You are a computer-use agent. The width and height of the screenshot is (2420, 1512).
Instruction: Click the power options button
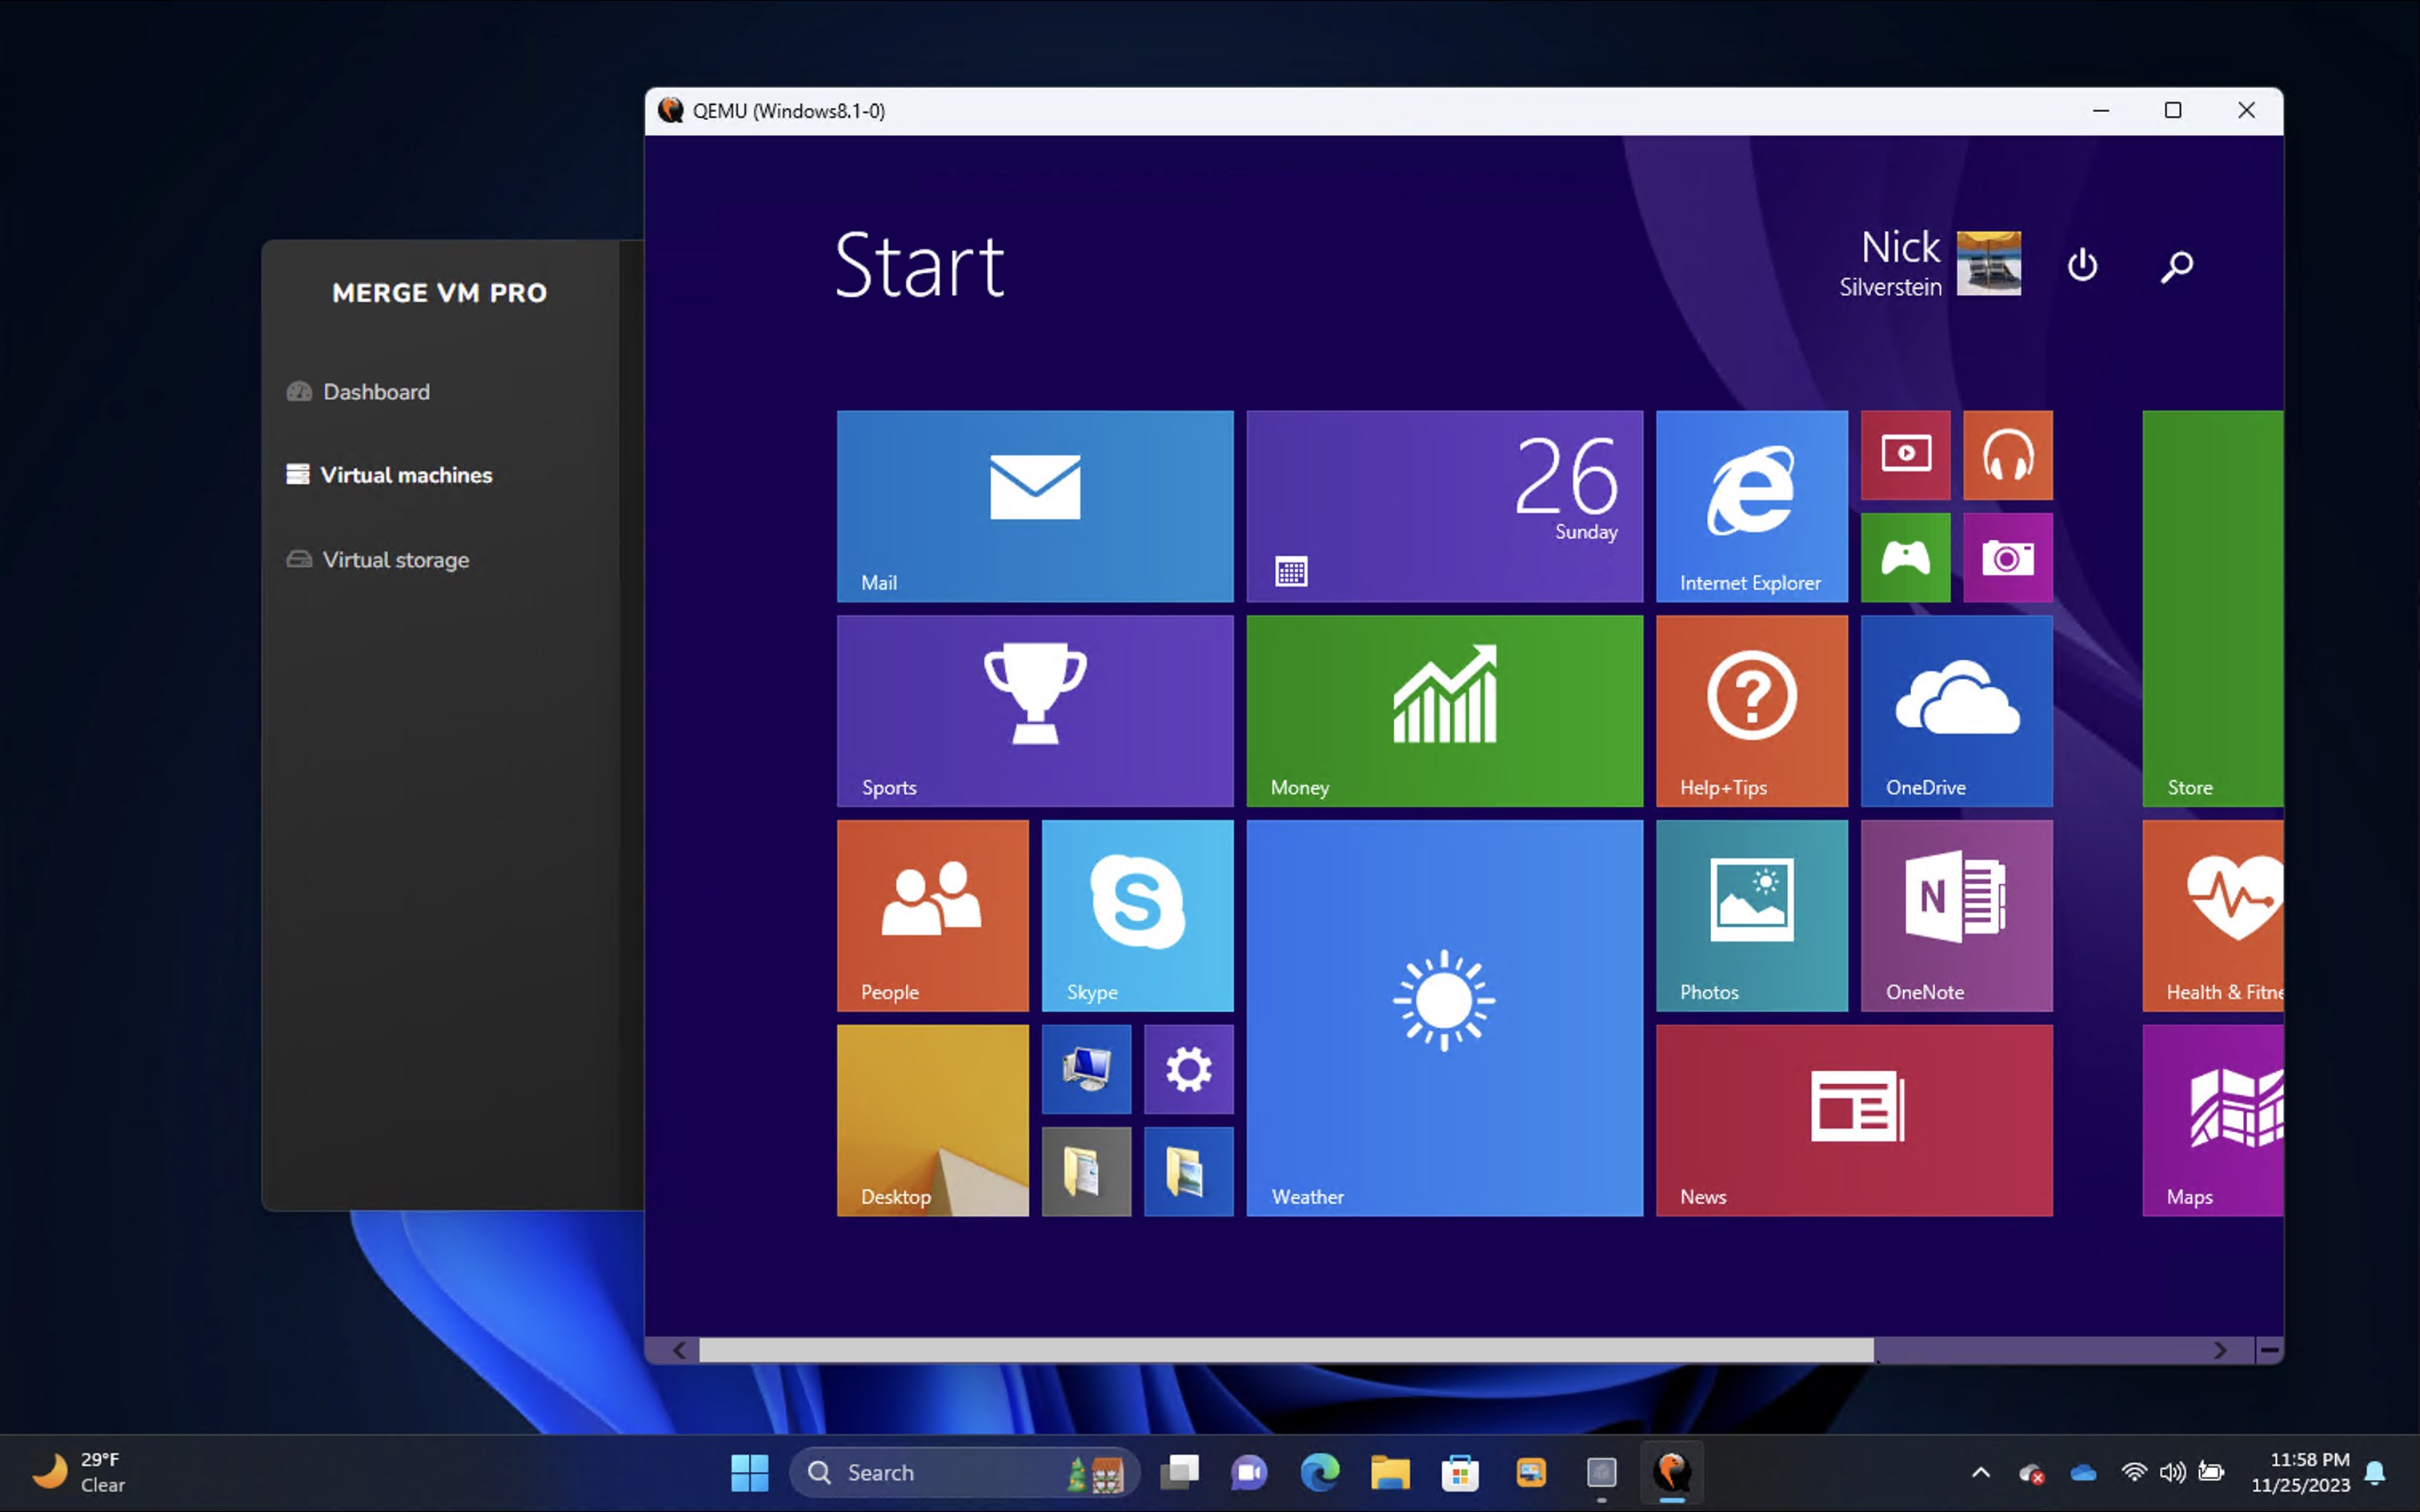click(x=2082, y=265)
